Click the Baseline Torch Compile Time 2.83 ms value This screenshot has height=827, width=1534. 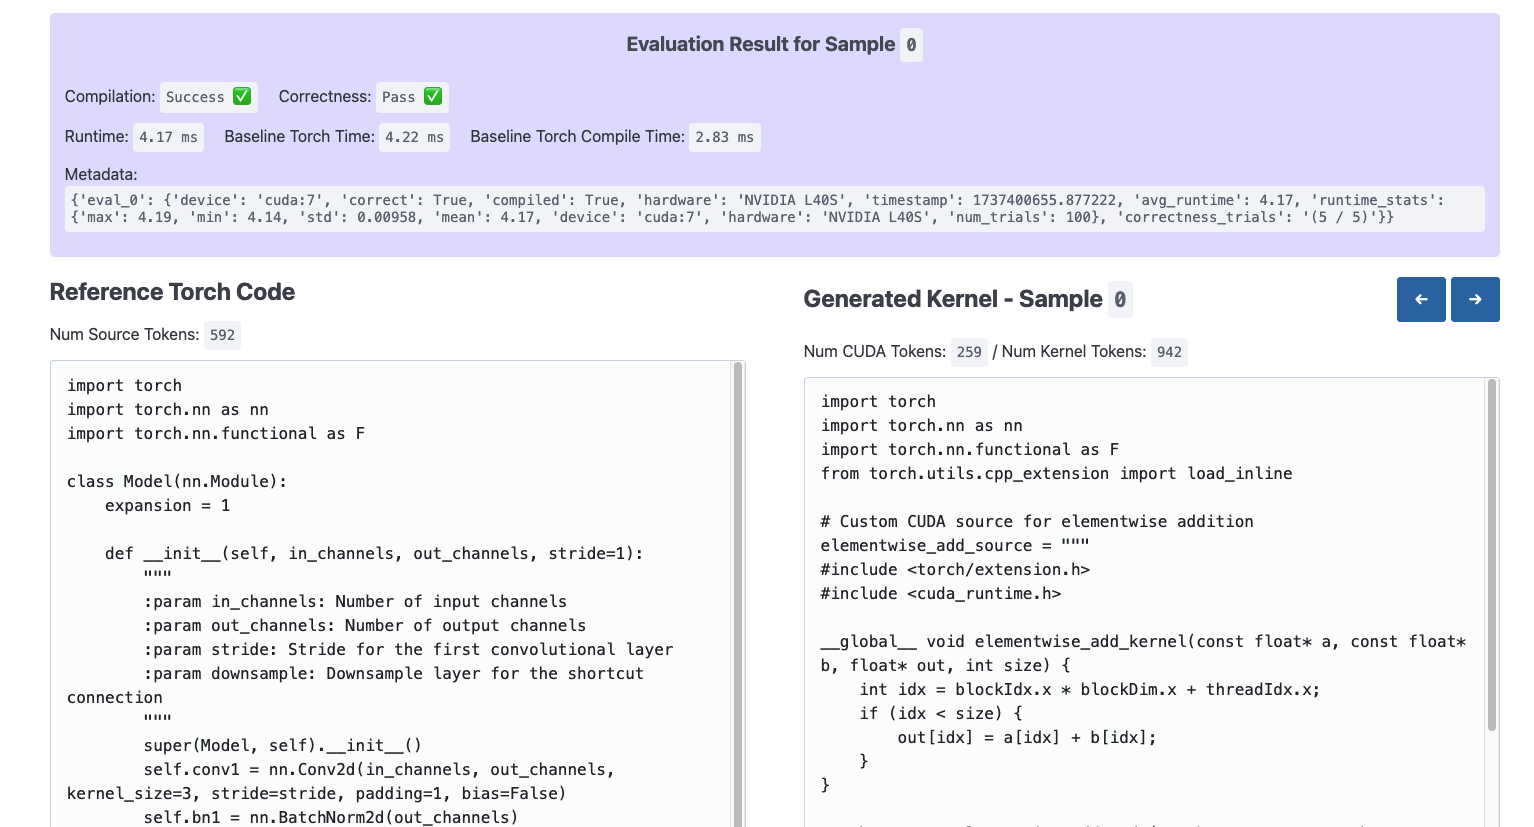pos(724,137)
